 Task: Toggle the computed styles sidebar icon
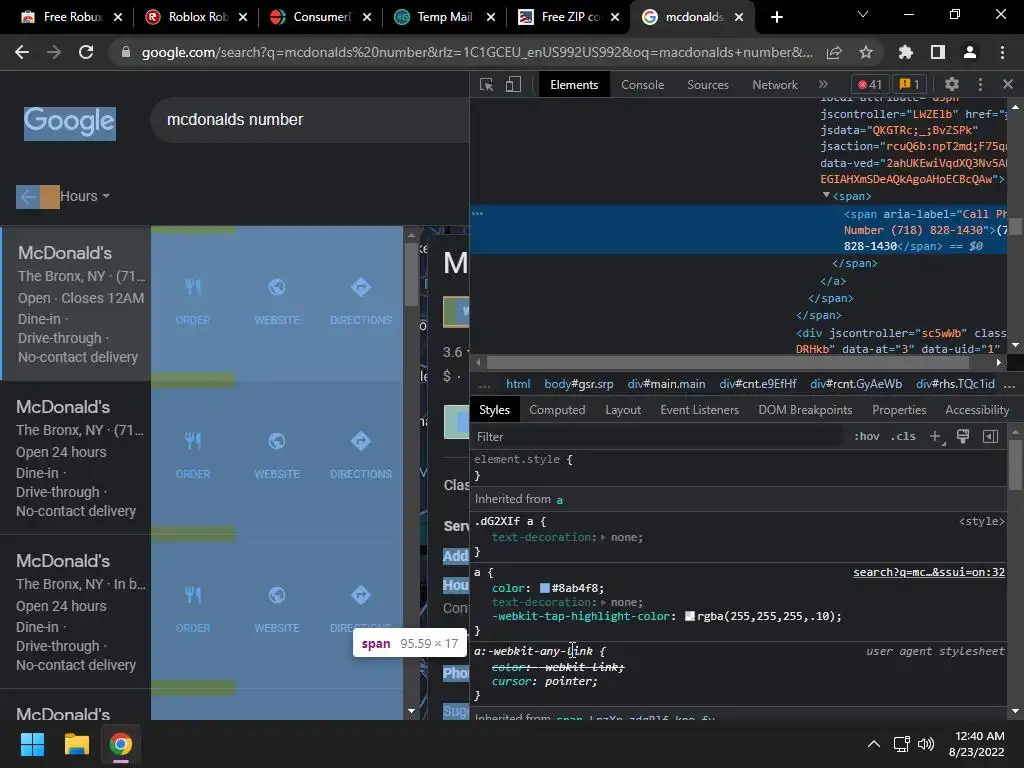991,436
